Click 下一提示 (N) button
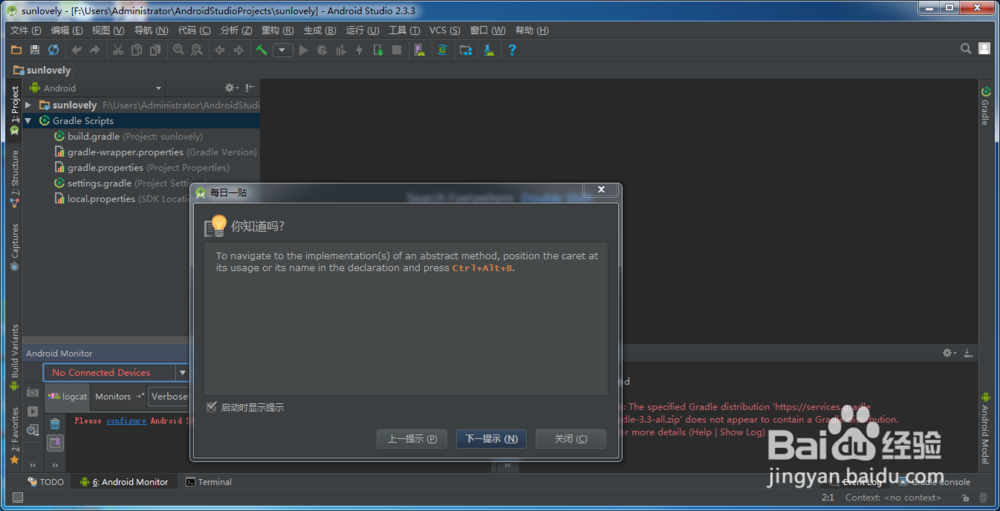Viewport: 1000px width, 511px height. point(491,439)
